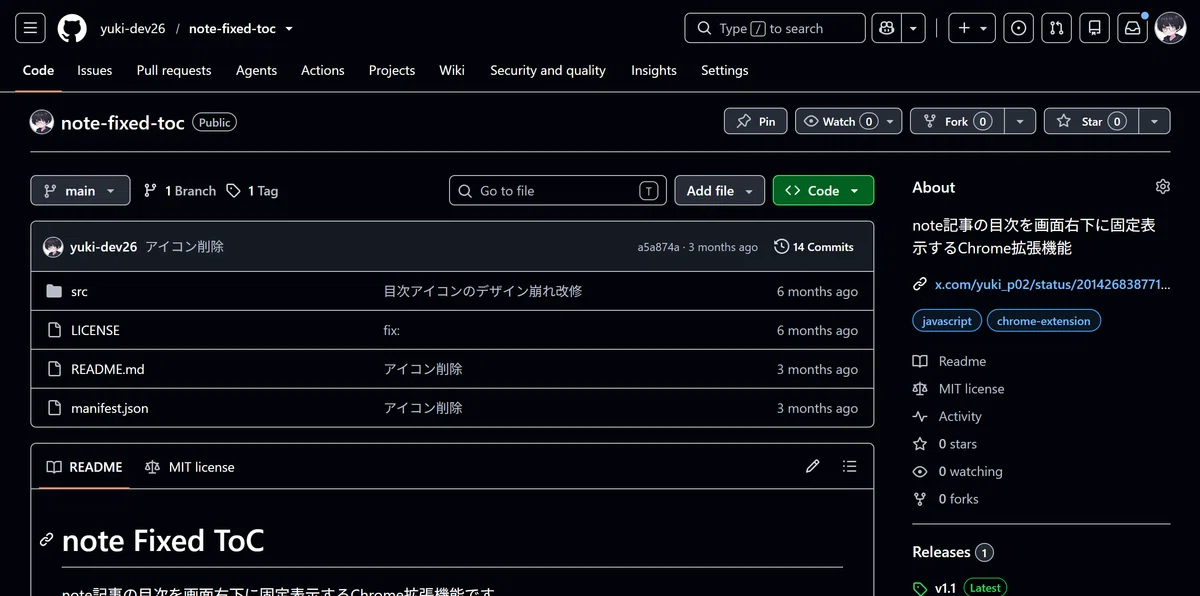Screen dimensions: 1200x596
Task: Open the Add file dropdown
Action: [x=720, y=190]
